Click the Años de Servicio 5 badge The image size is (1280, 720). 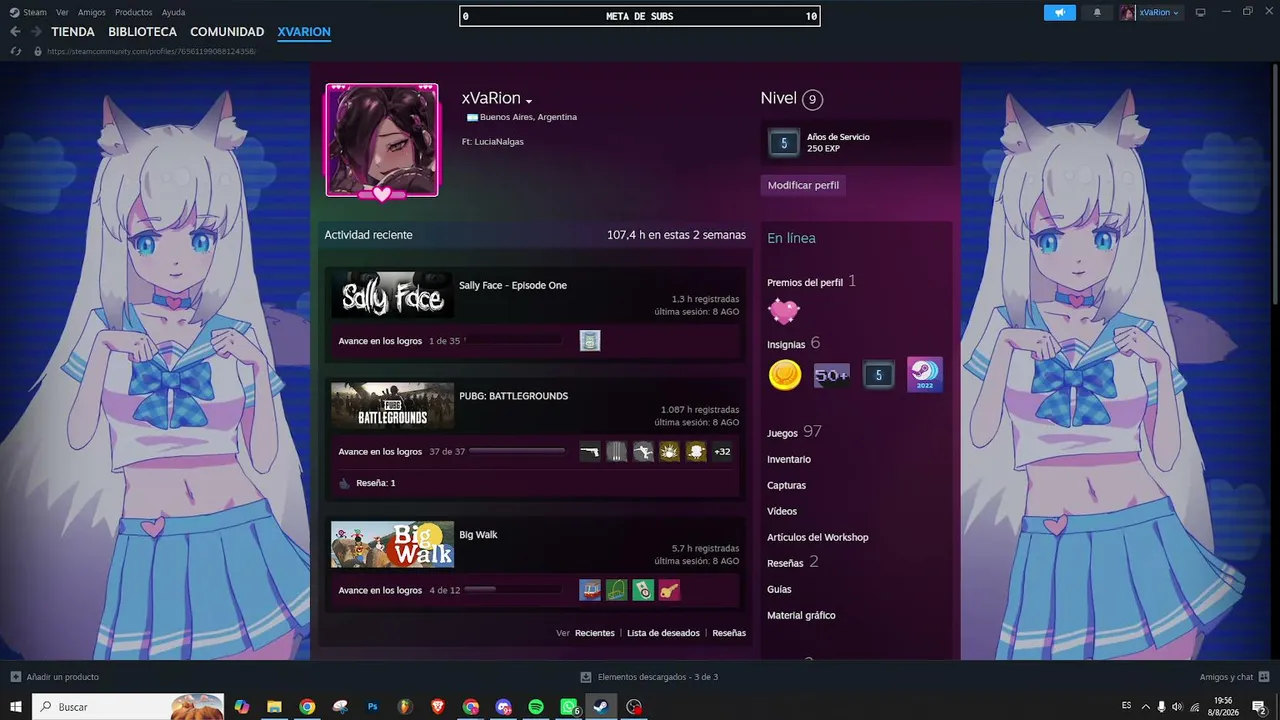tap(784, 143)
